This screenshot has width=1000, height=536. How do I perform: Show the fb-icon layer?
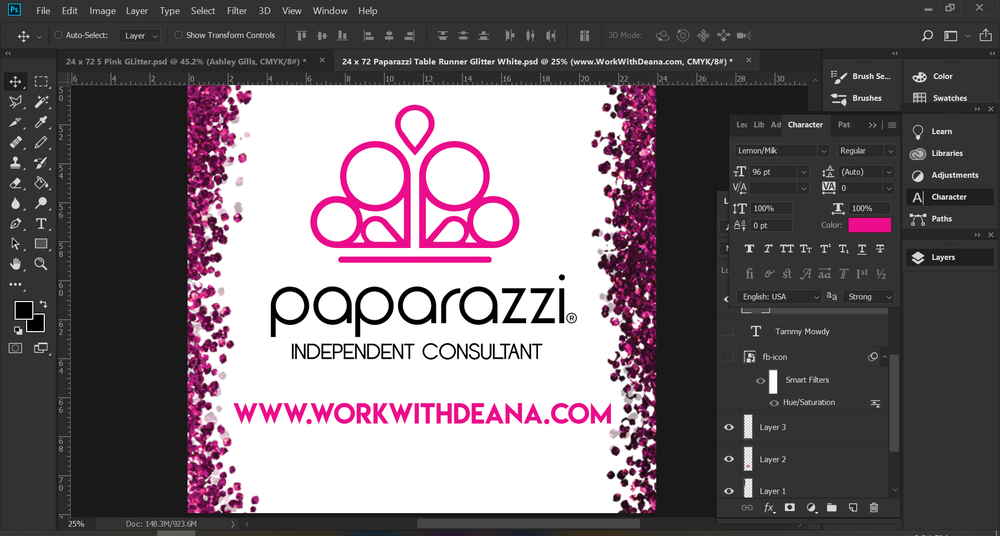(x=728, y=357)
